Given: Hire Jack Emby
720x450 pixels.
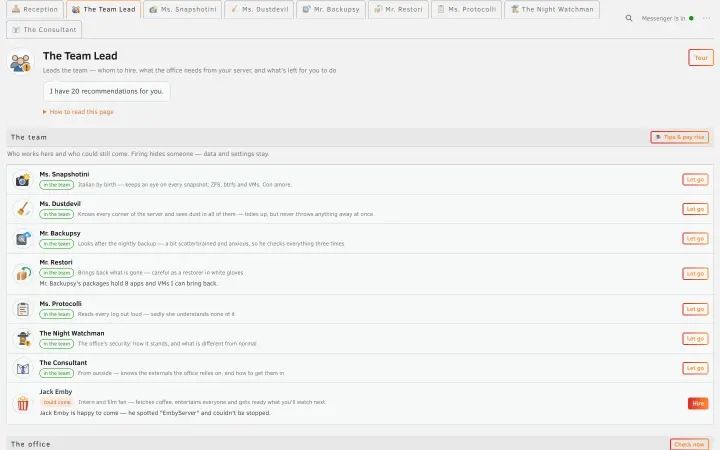Looking at the screenshot, I should coord(698,403).
